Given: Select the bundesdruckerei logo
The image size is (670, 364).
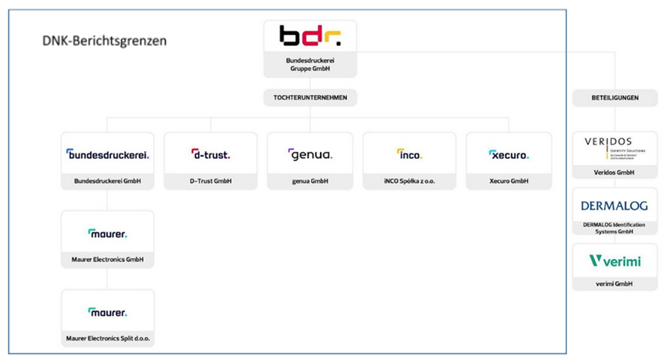Looking at the screenshot, I should (108, 154).
